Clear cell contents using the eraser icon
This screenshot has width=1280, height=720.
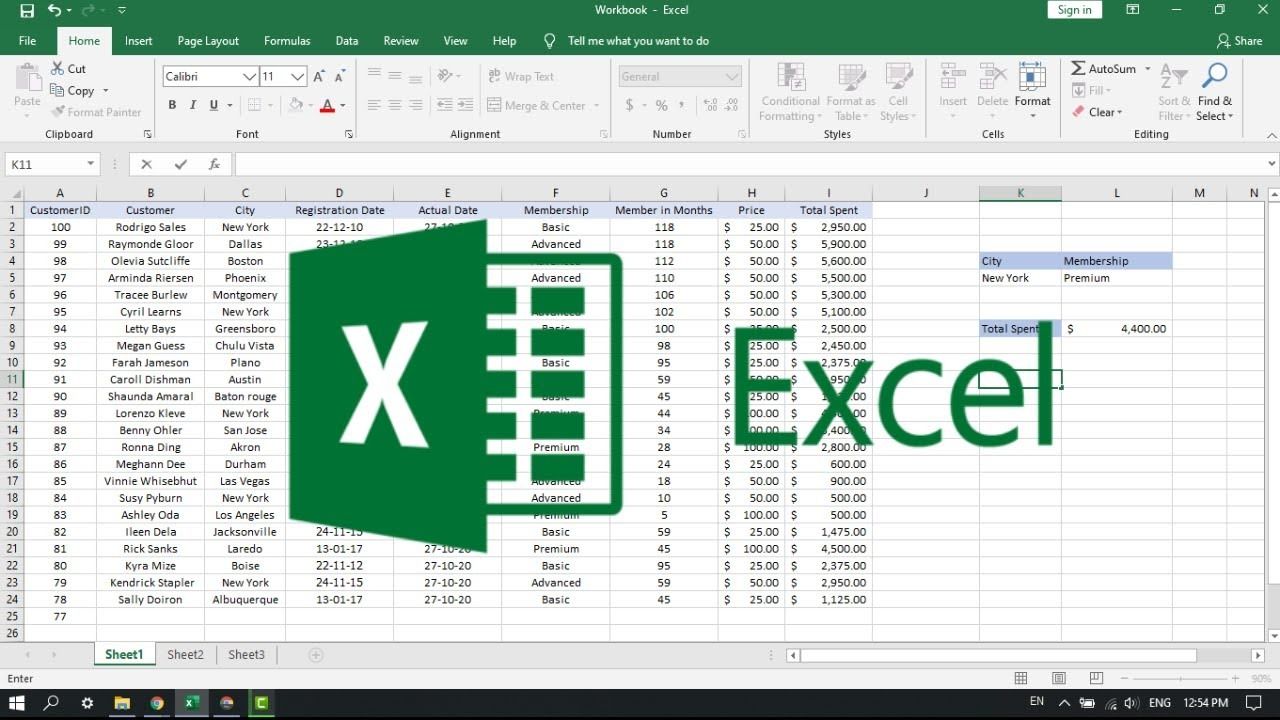1078,112
